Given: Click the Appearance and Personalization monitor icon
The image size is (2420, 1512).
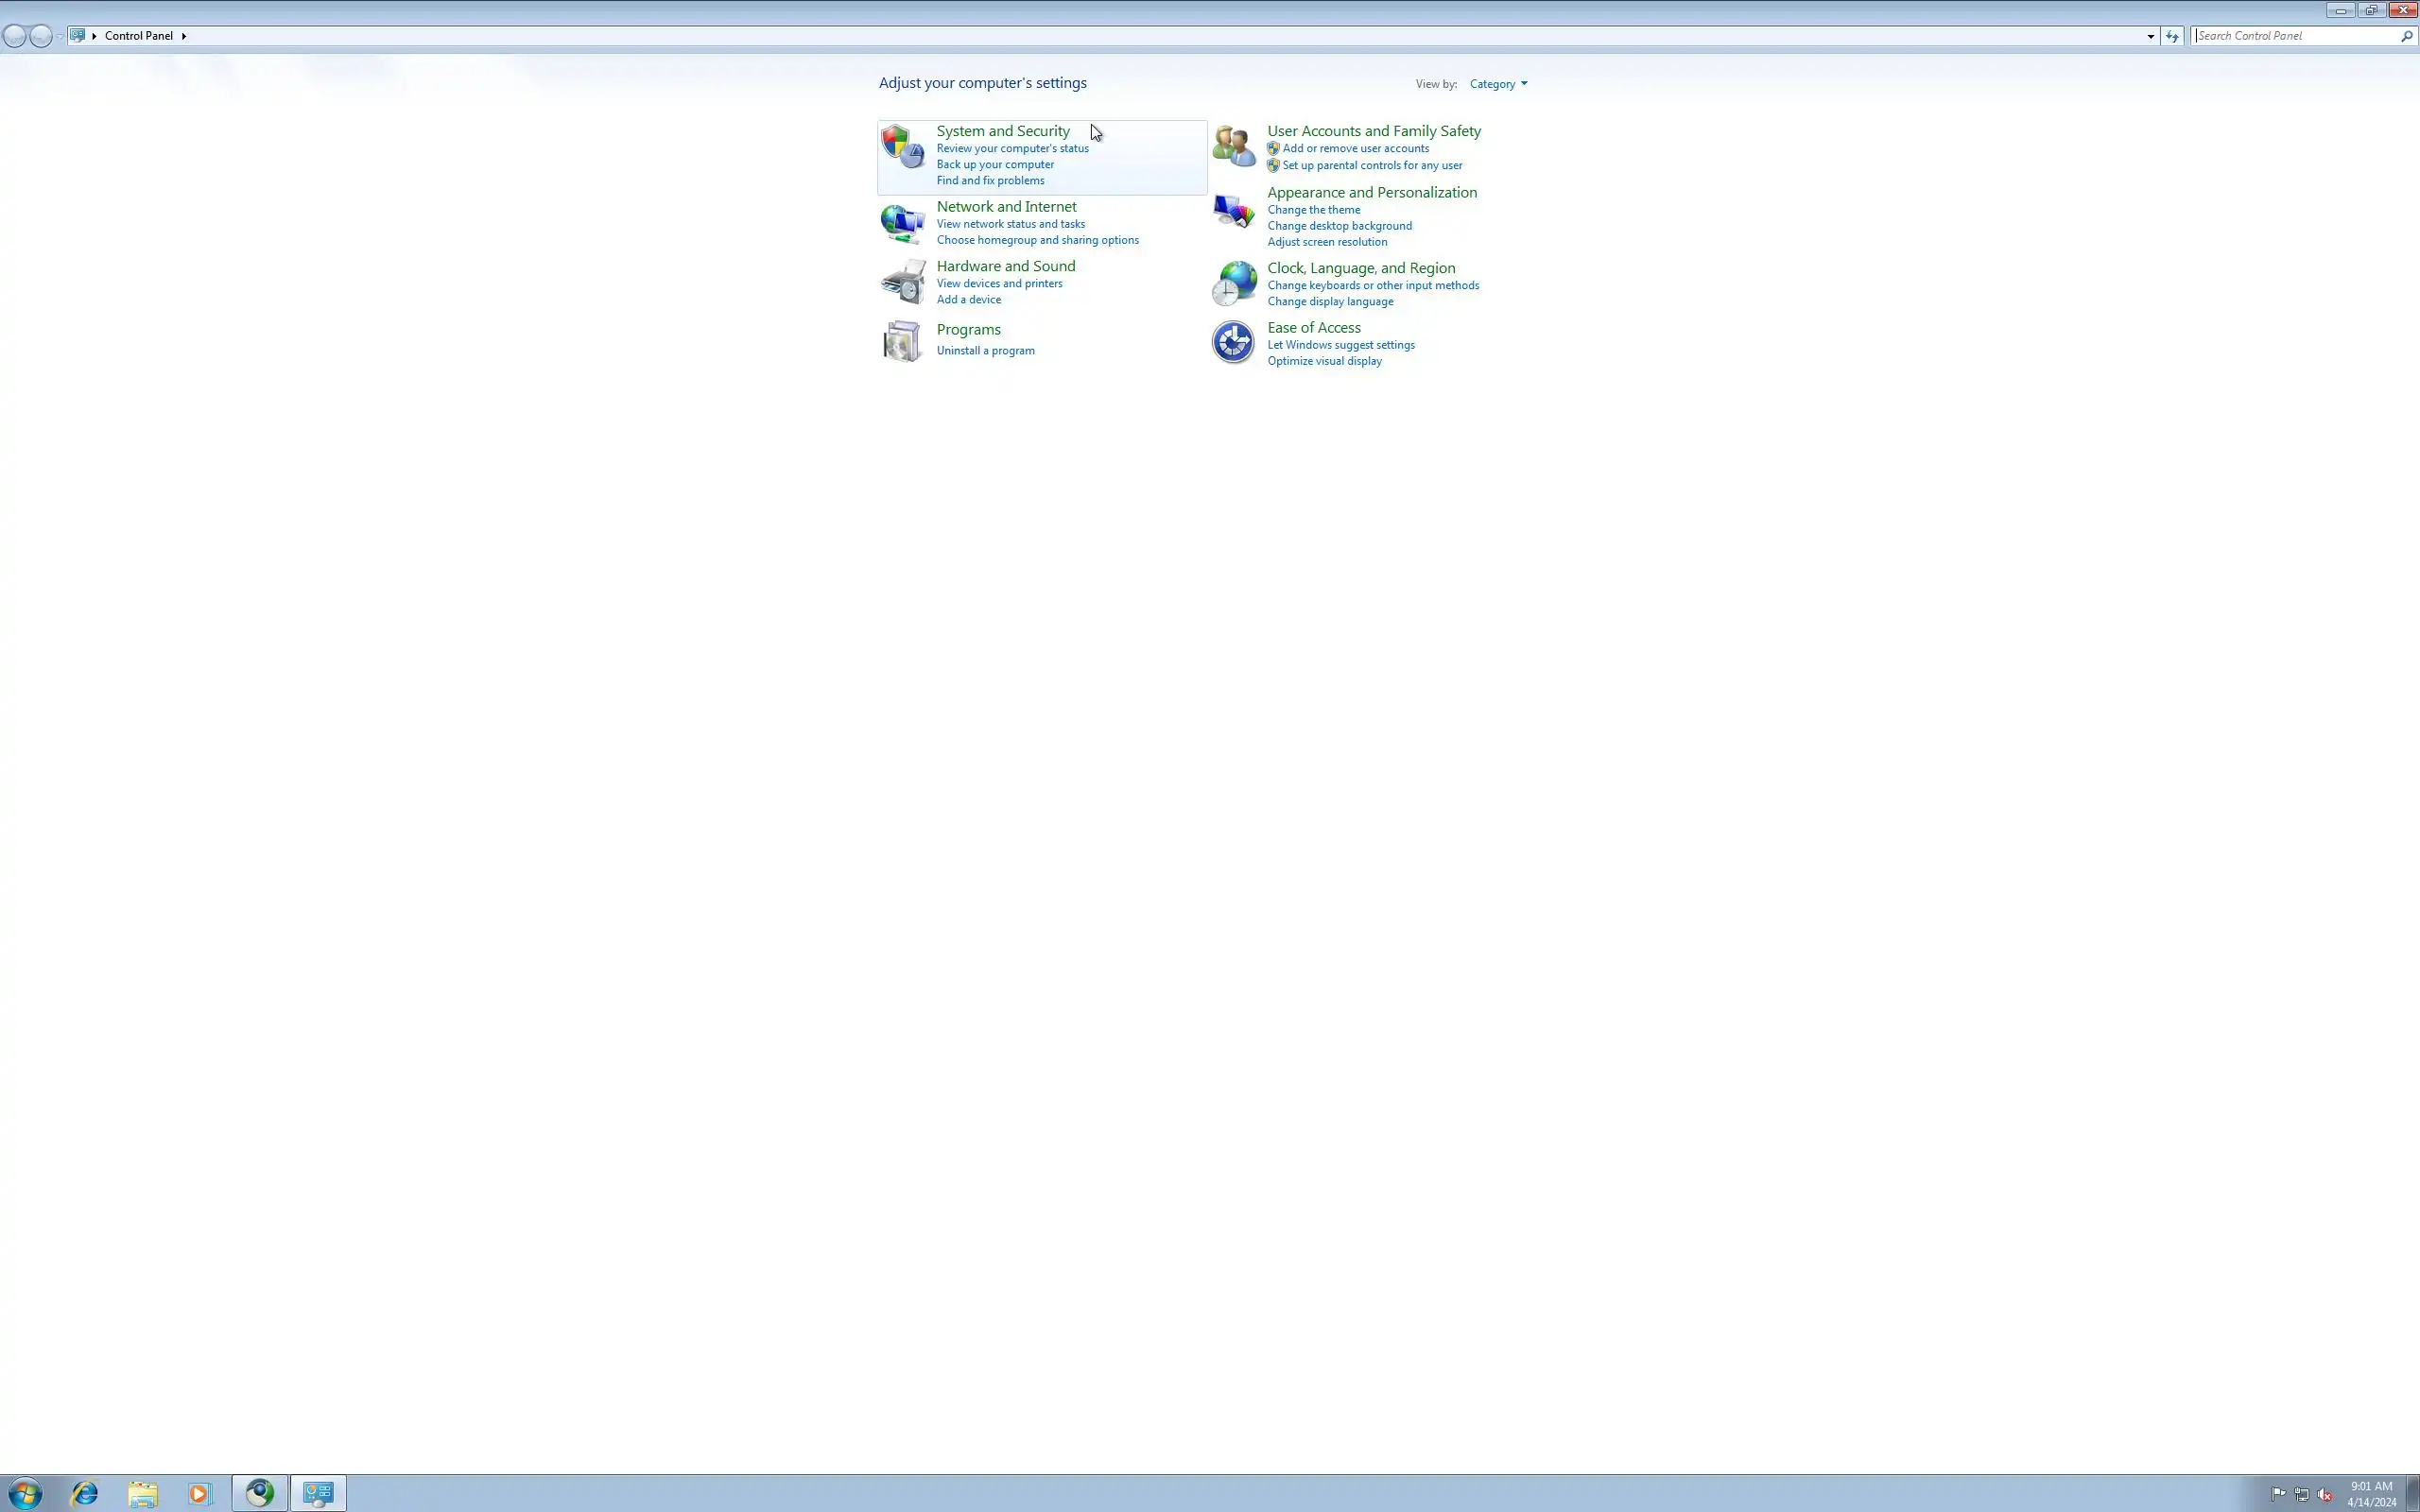Looking at the screenshot, I should (x=1233, y=210).
